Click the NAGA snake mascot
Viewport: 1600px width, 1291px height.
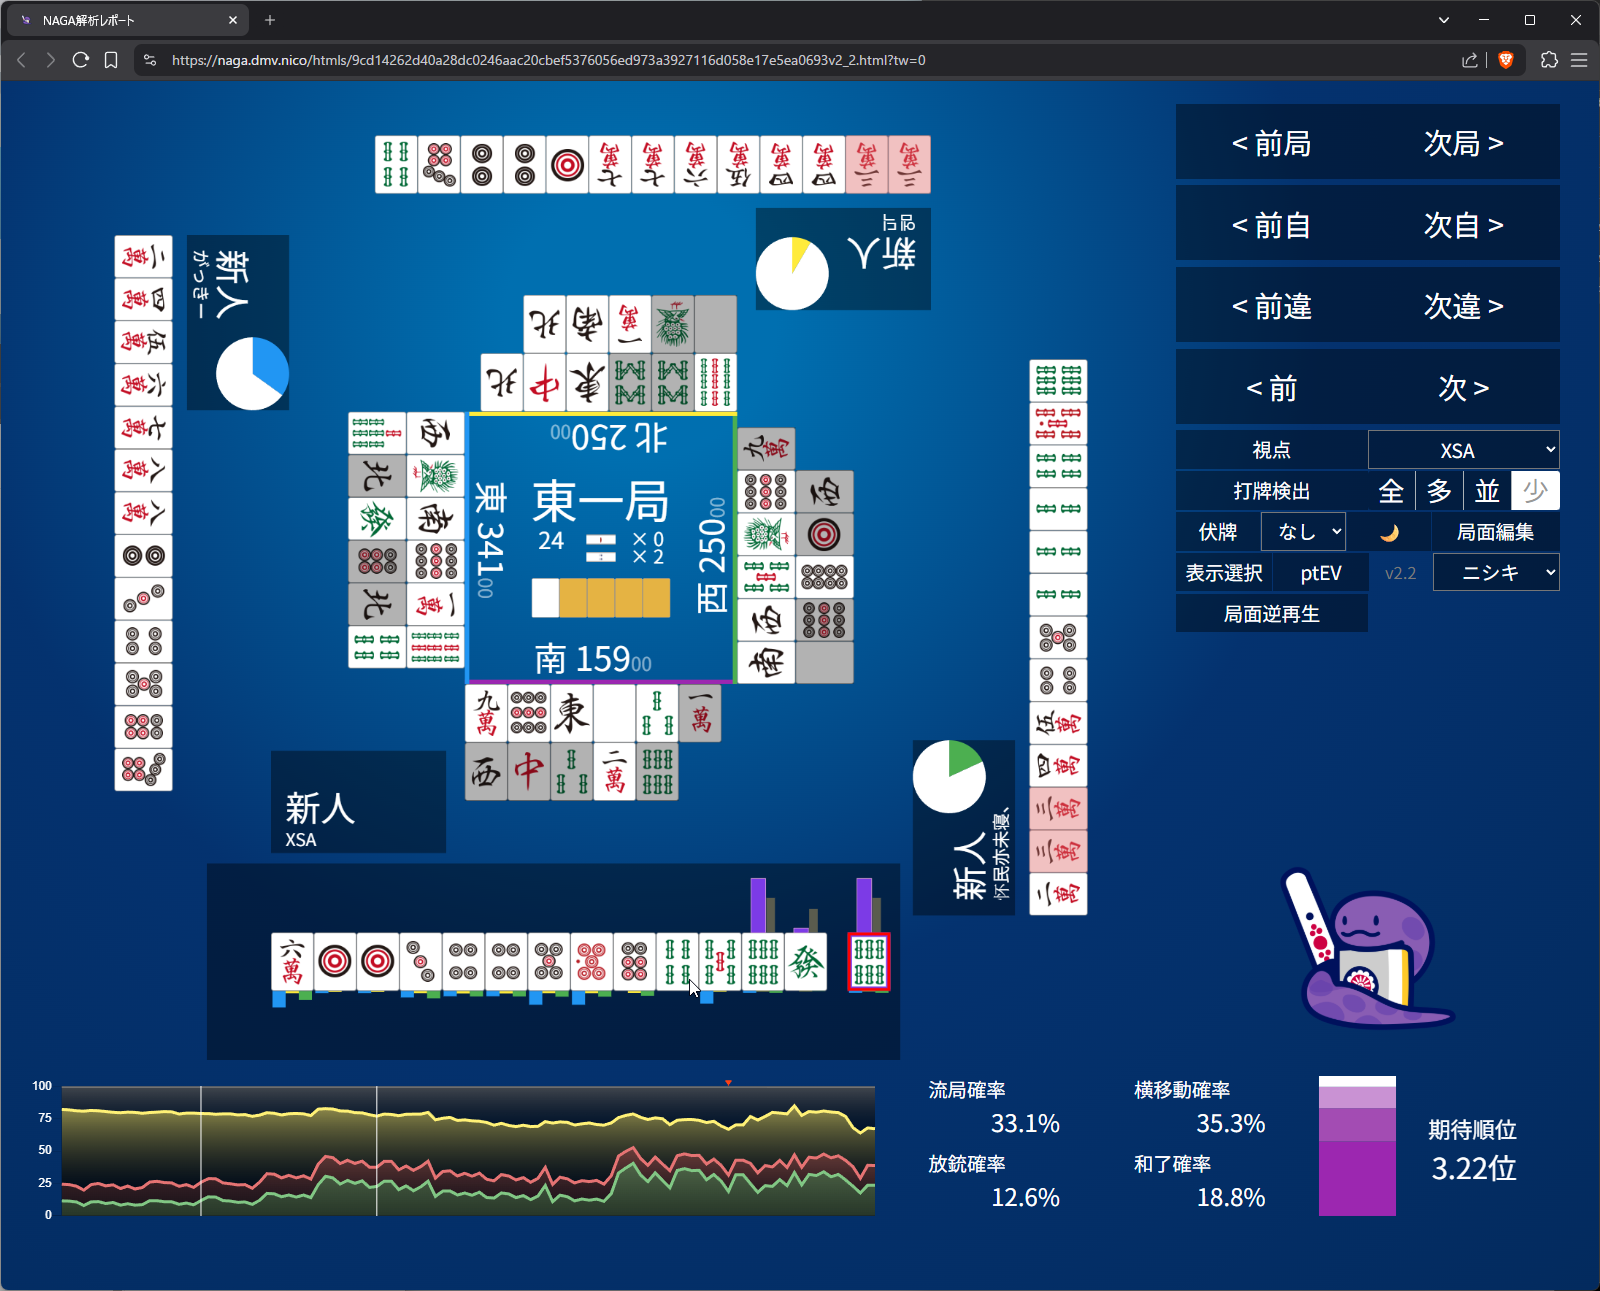click(1367, 950)
